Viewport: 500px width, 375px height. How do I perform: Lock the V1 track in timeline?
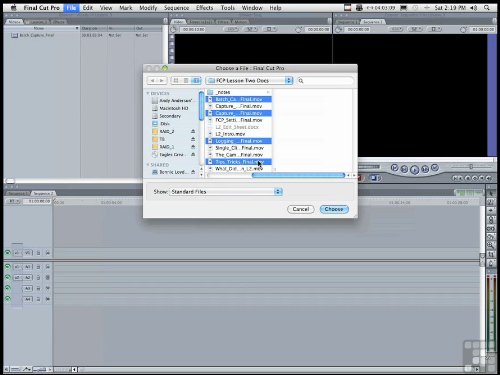tap(38, 253)
